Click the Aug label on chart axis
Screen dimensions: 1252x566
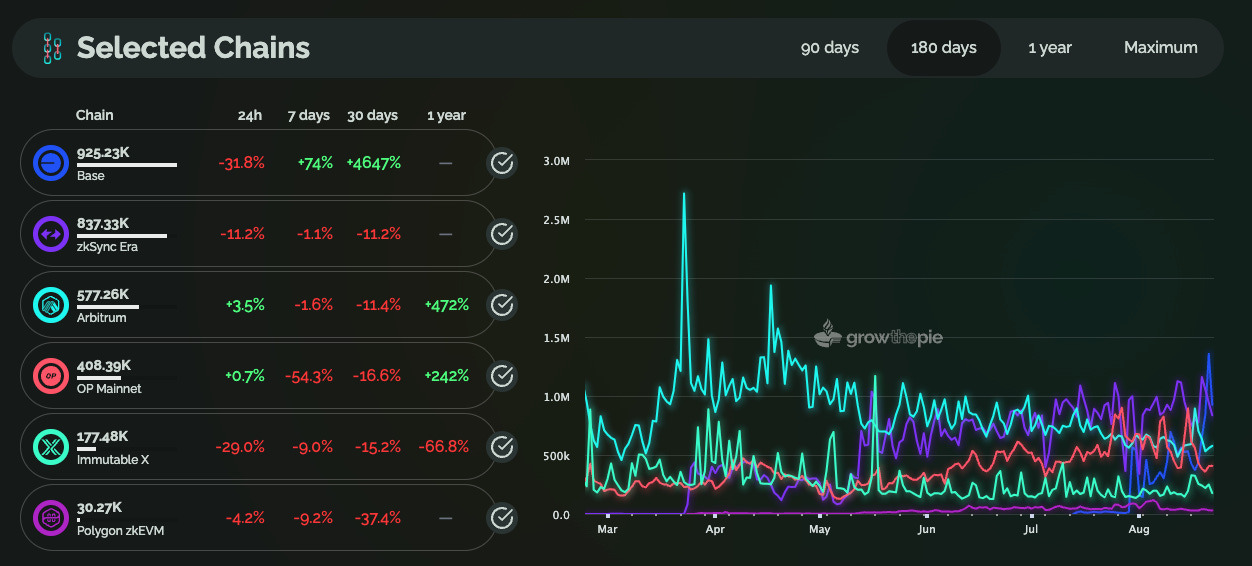click(1138, 528)
